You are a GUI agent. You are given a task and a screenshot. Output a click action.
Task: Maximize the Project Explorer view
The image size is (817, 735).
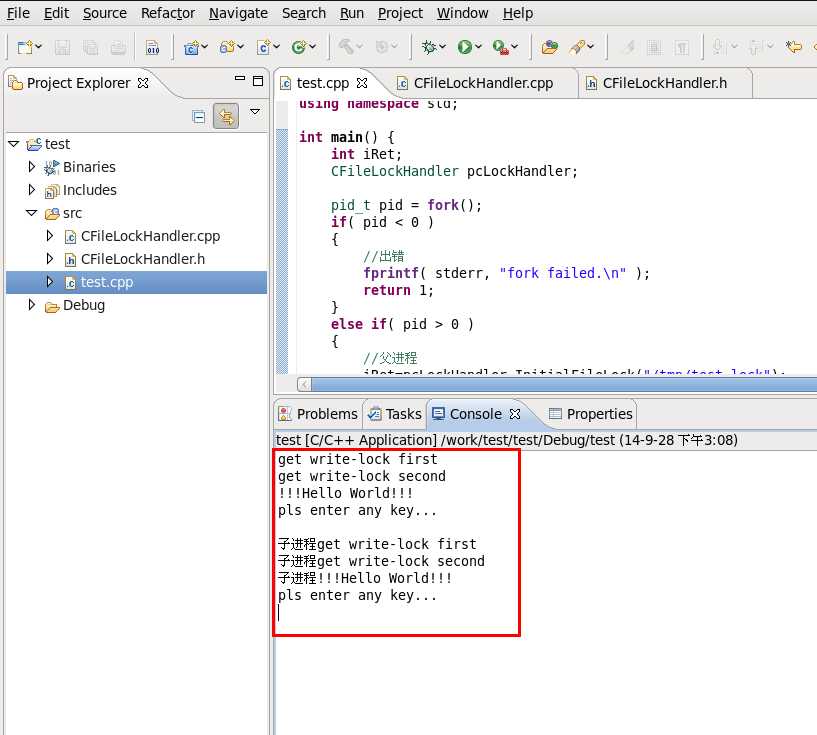pyautogui.click(x=258, y=81)
